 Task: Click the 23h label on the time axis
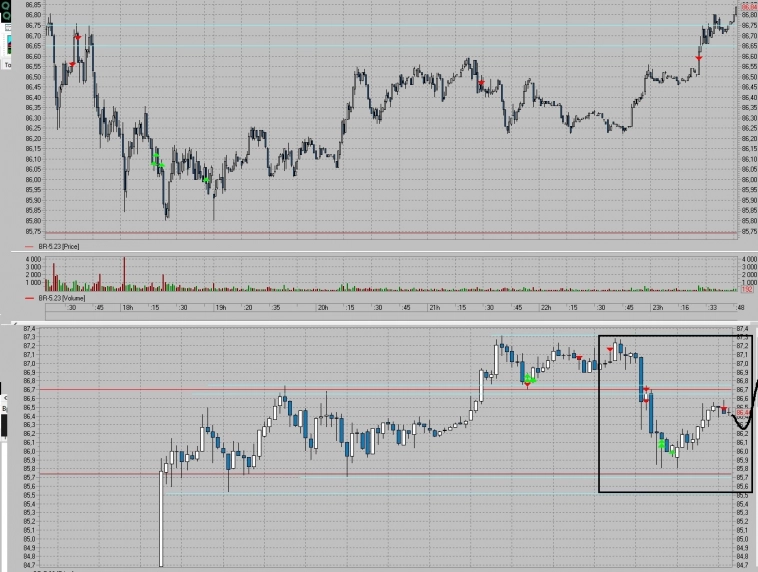coord(657,308)
